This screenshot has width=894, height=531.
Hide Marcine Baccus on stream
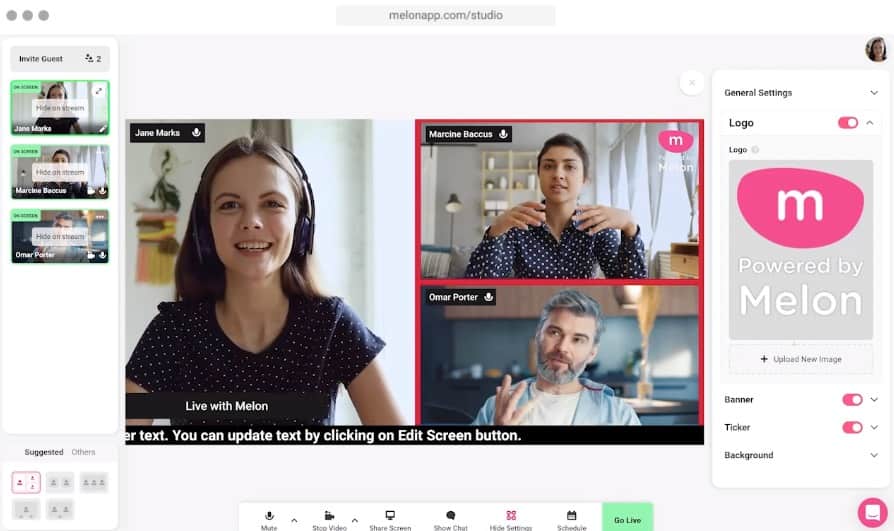60,172
